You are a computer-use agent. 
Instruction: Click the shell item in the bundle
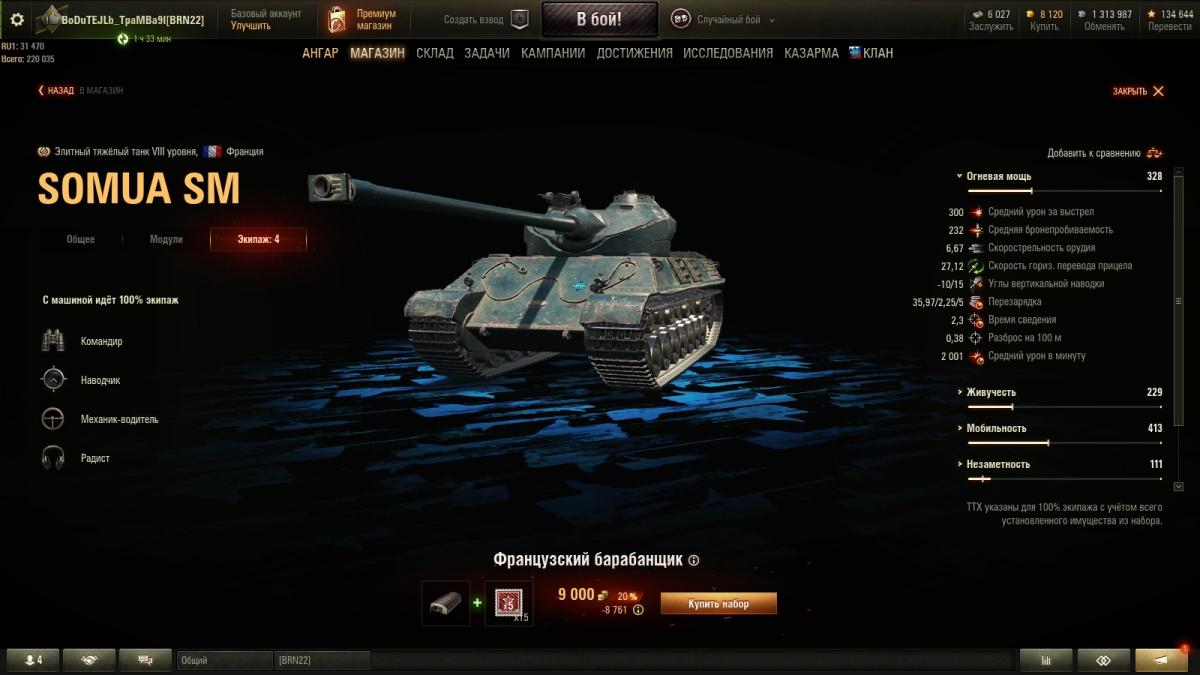point(446,603)
